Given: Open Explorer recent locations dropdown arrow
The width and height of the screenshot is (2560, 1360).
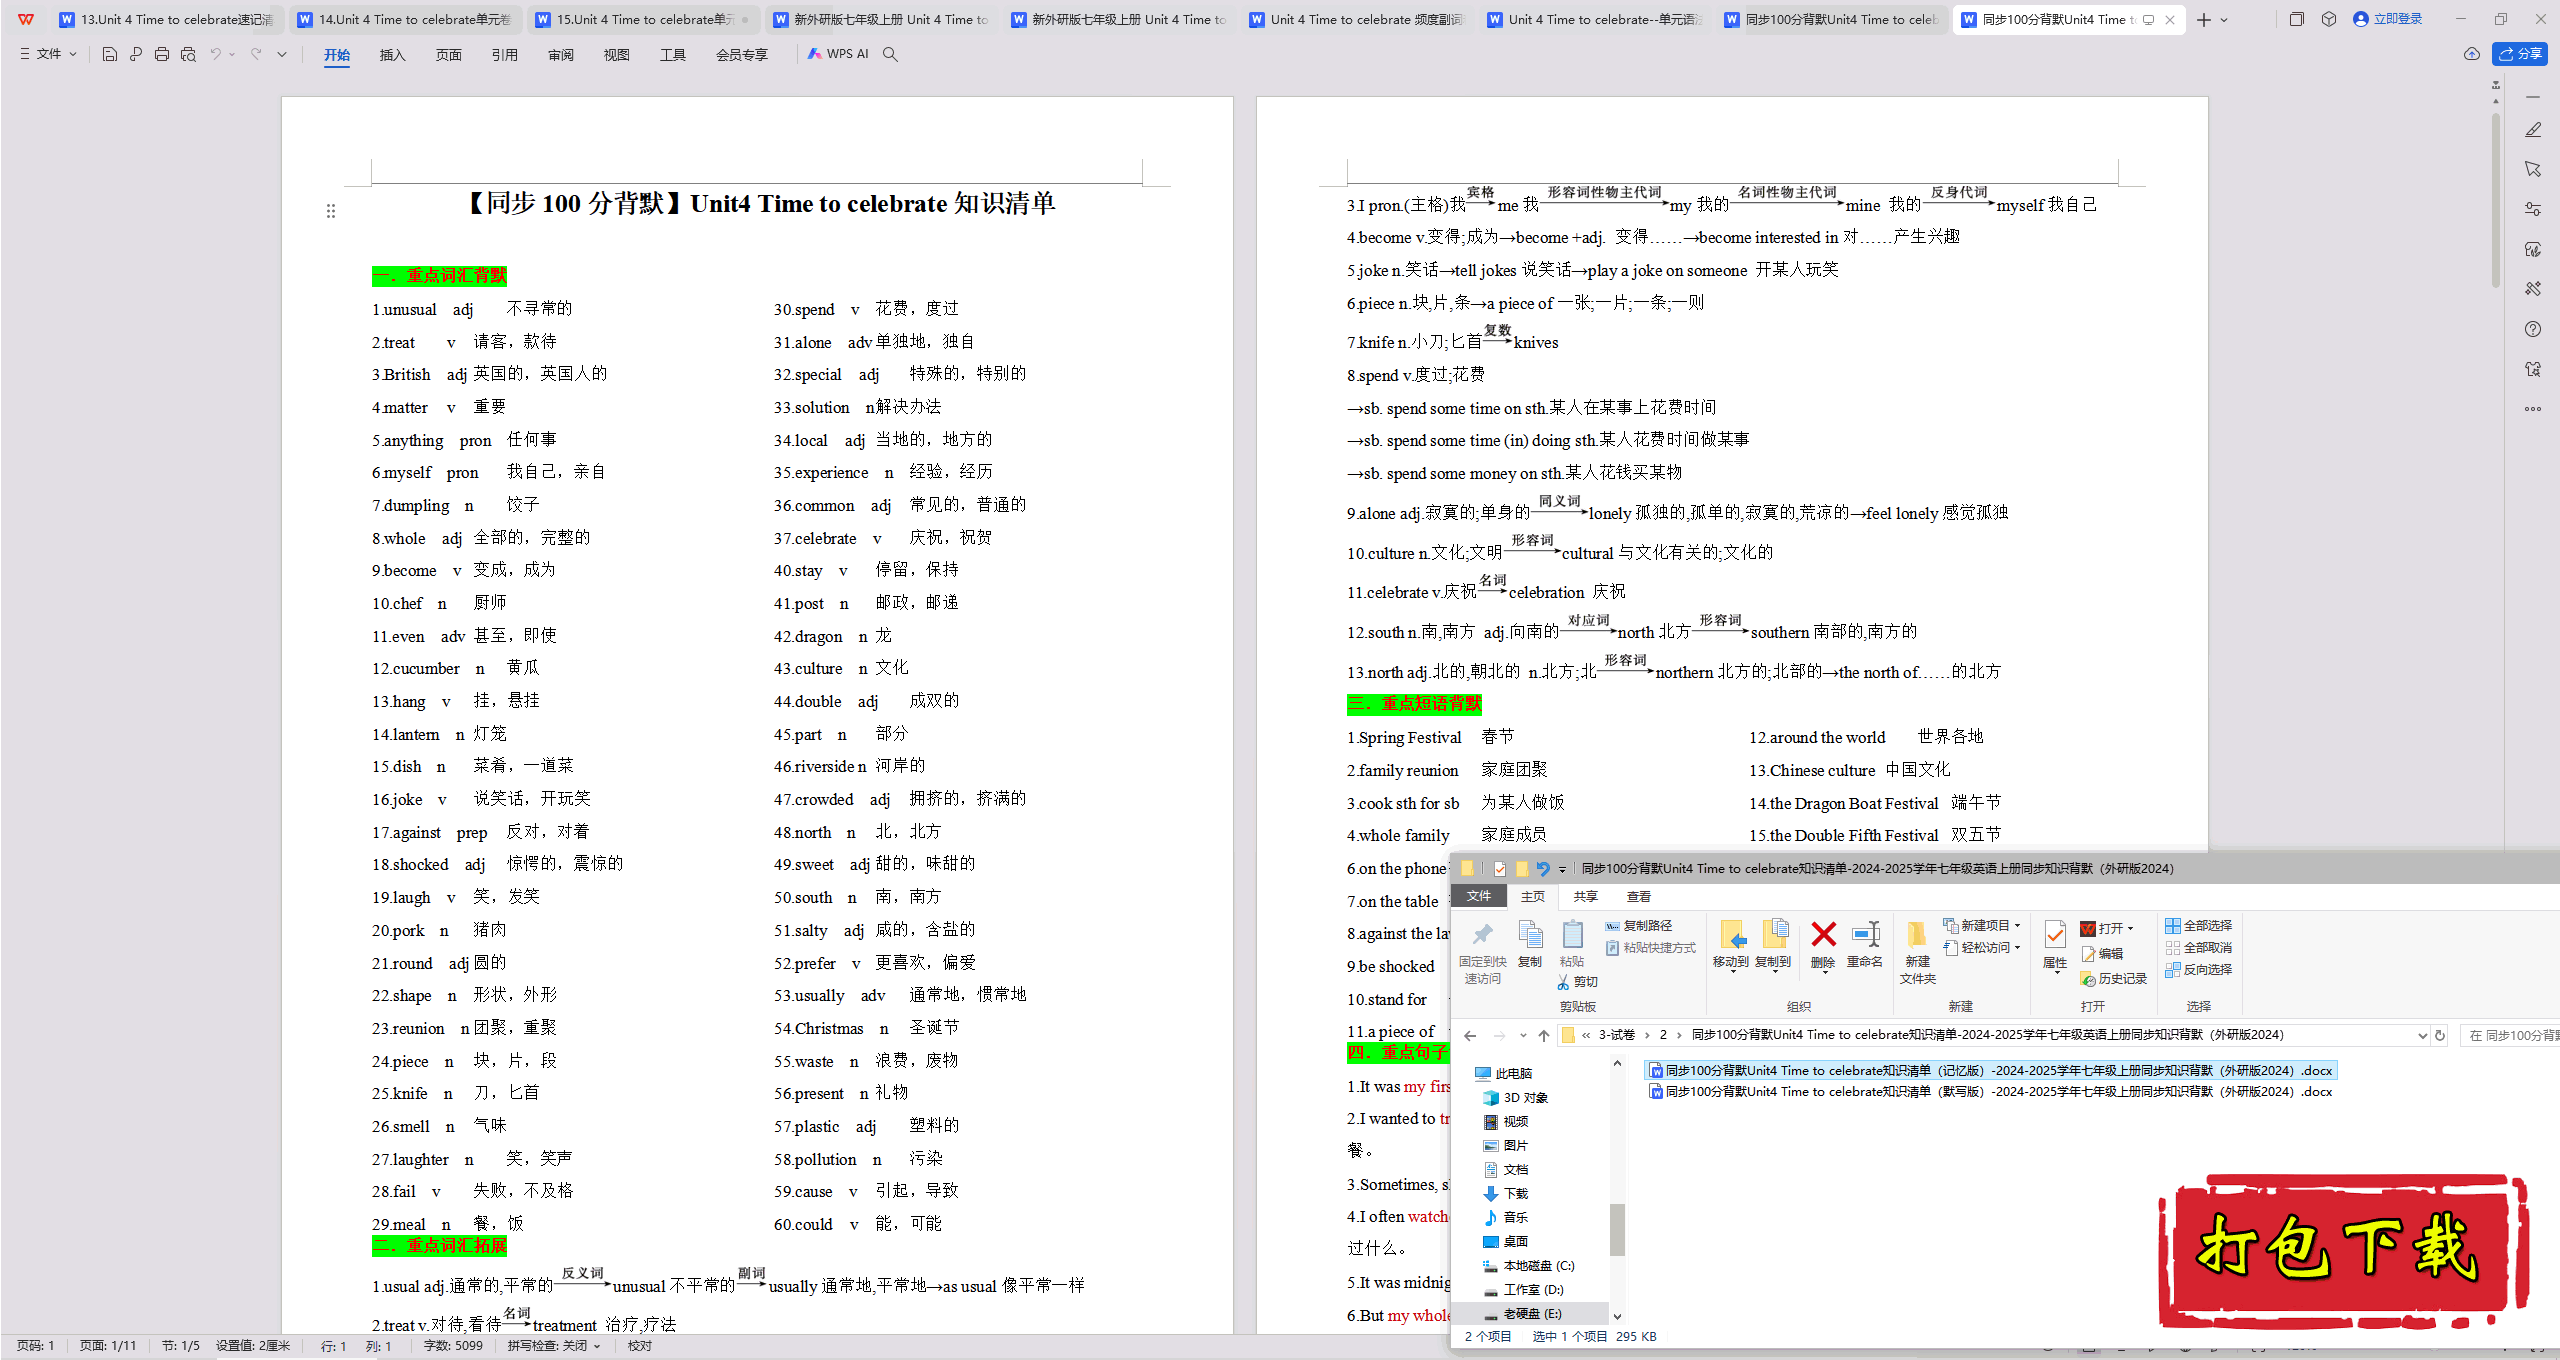Looking at the screenshot, I should pos(1523,1036).
